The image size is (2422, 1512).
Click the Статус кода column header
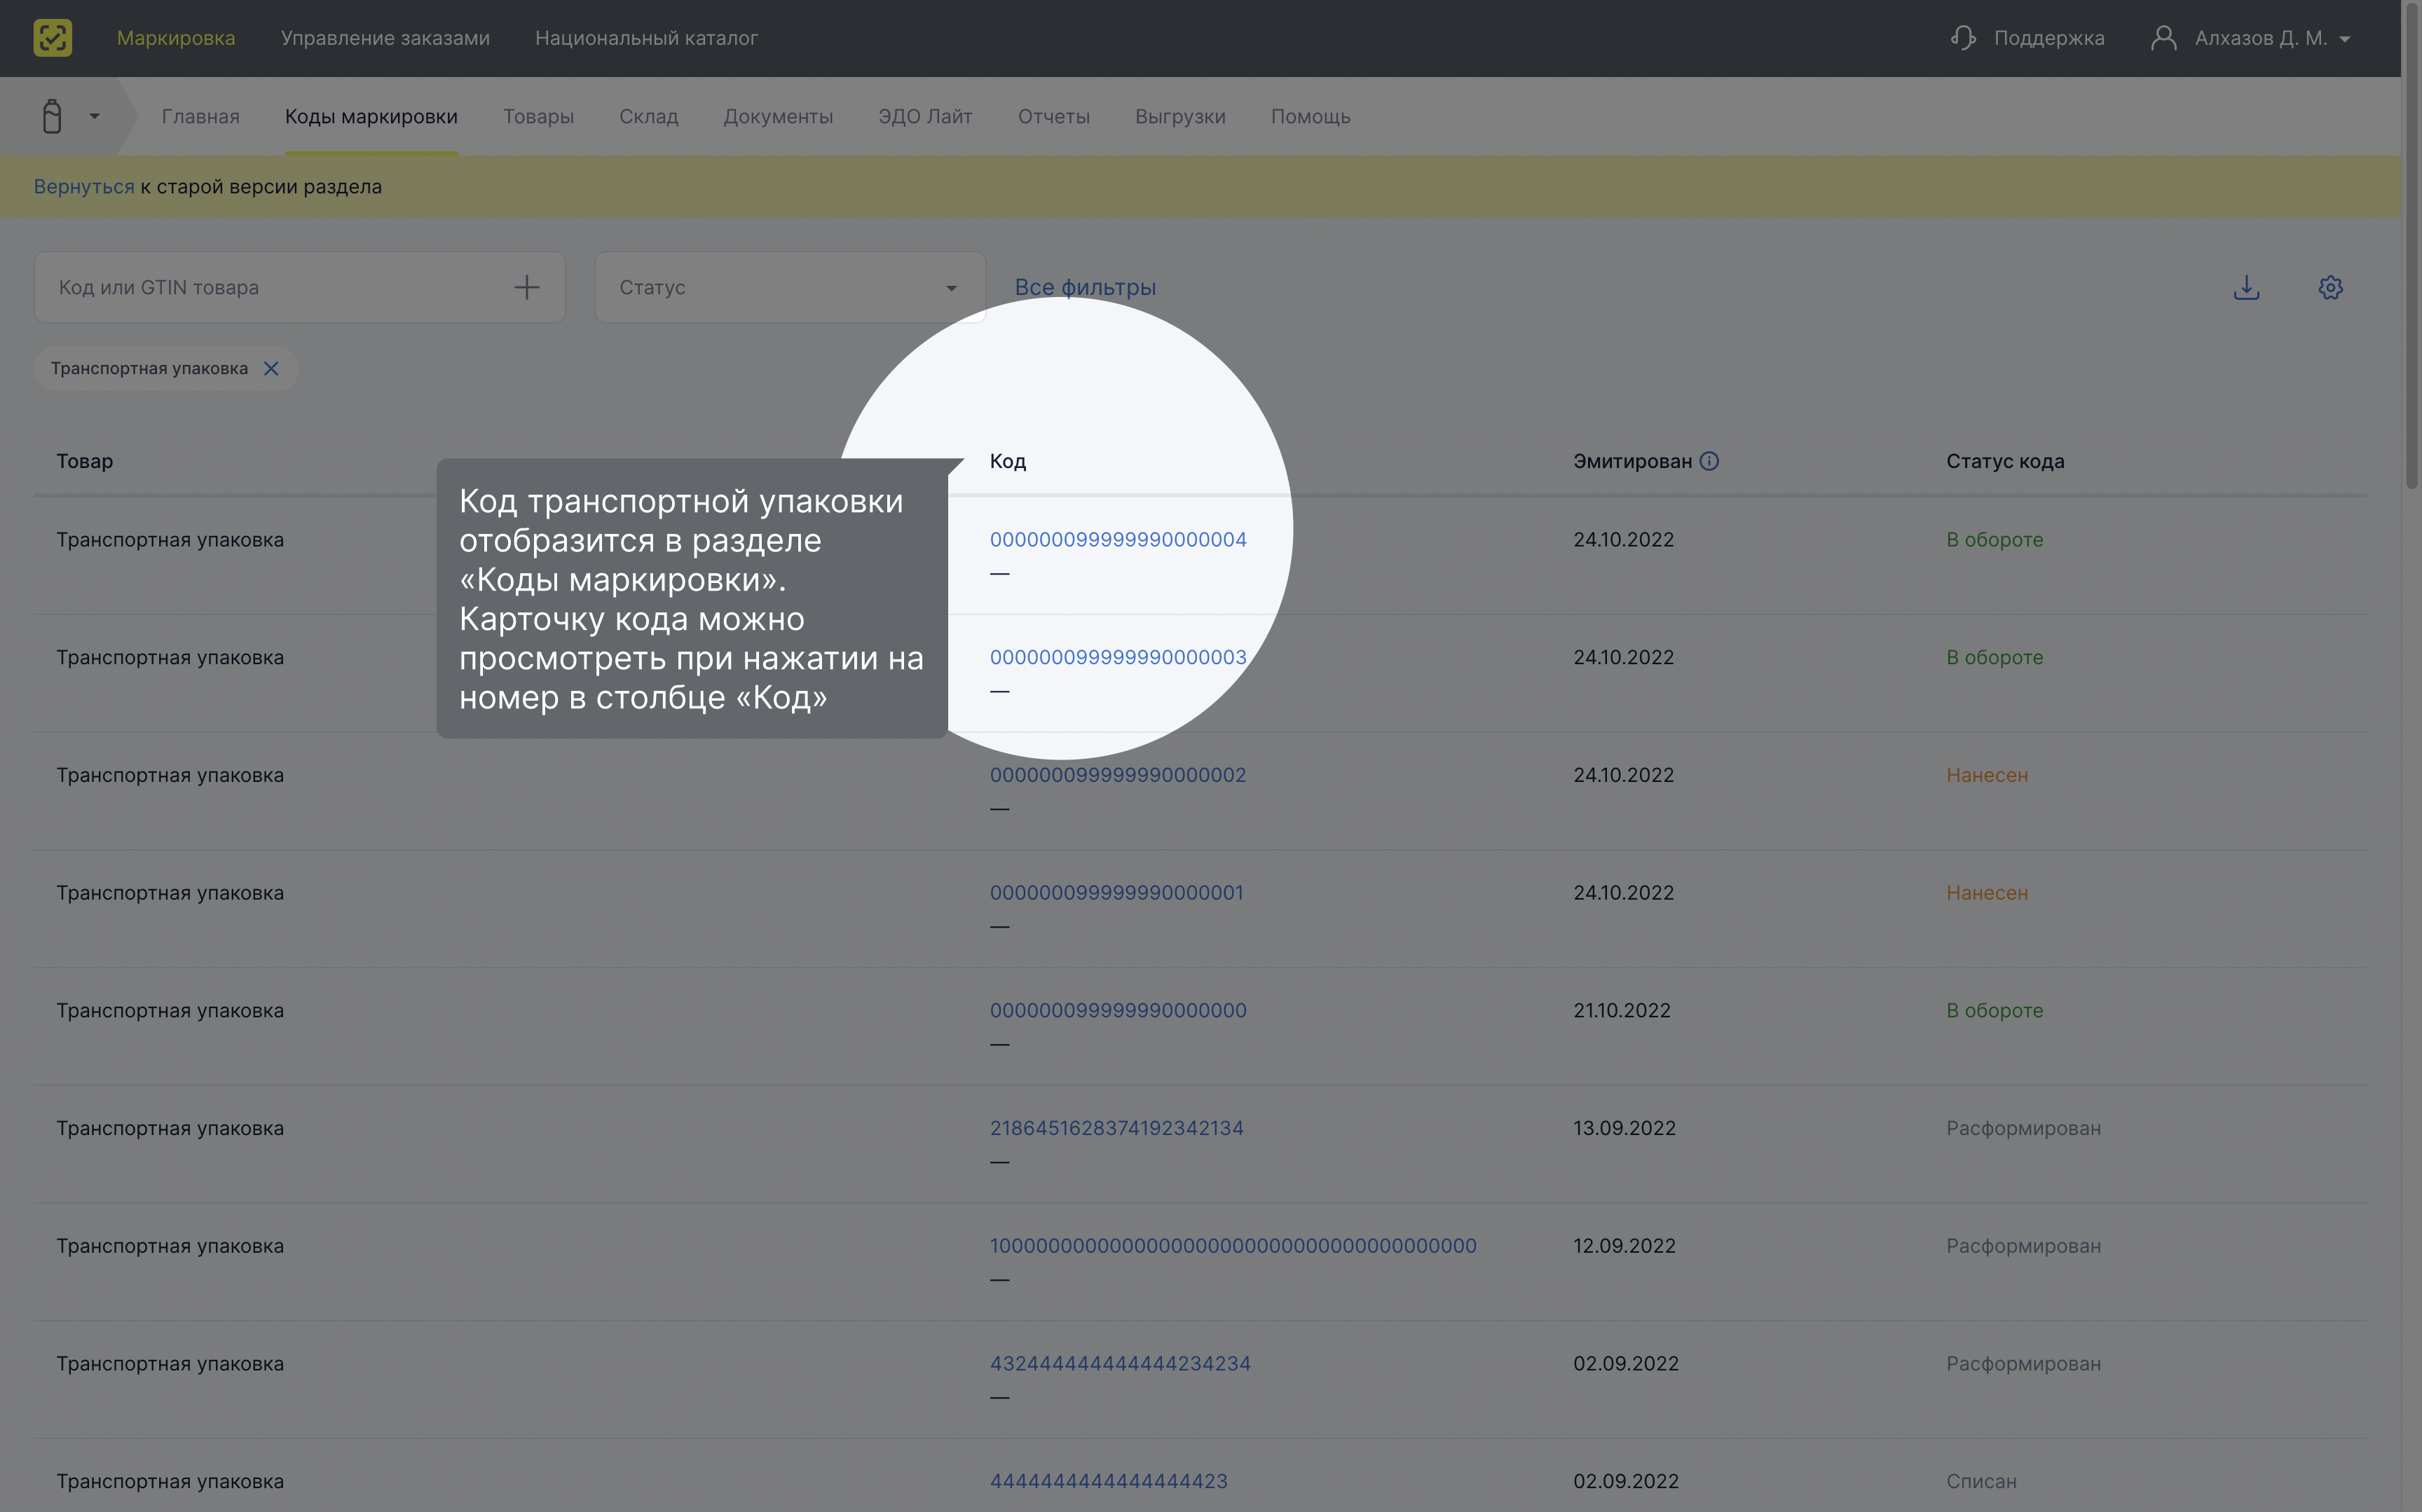(2005, 462)
